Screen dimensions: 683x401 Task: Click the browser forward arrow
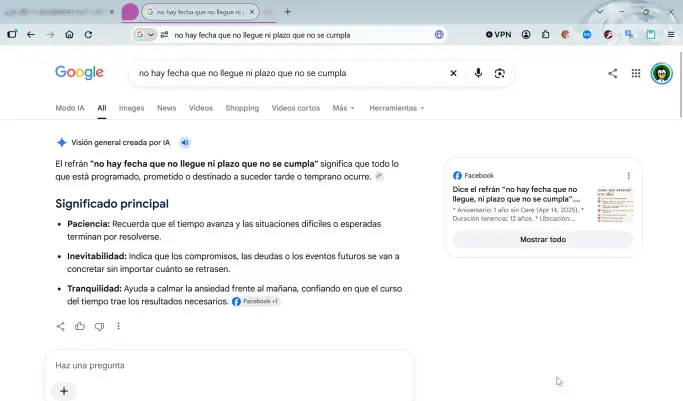50,34
